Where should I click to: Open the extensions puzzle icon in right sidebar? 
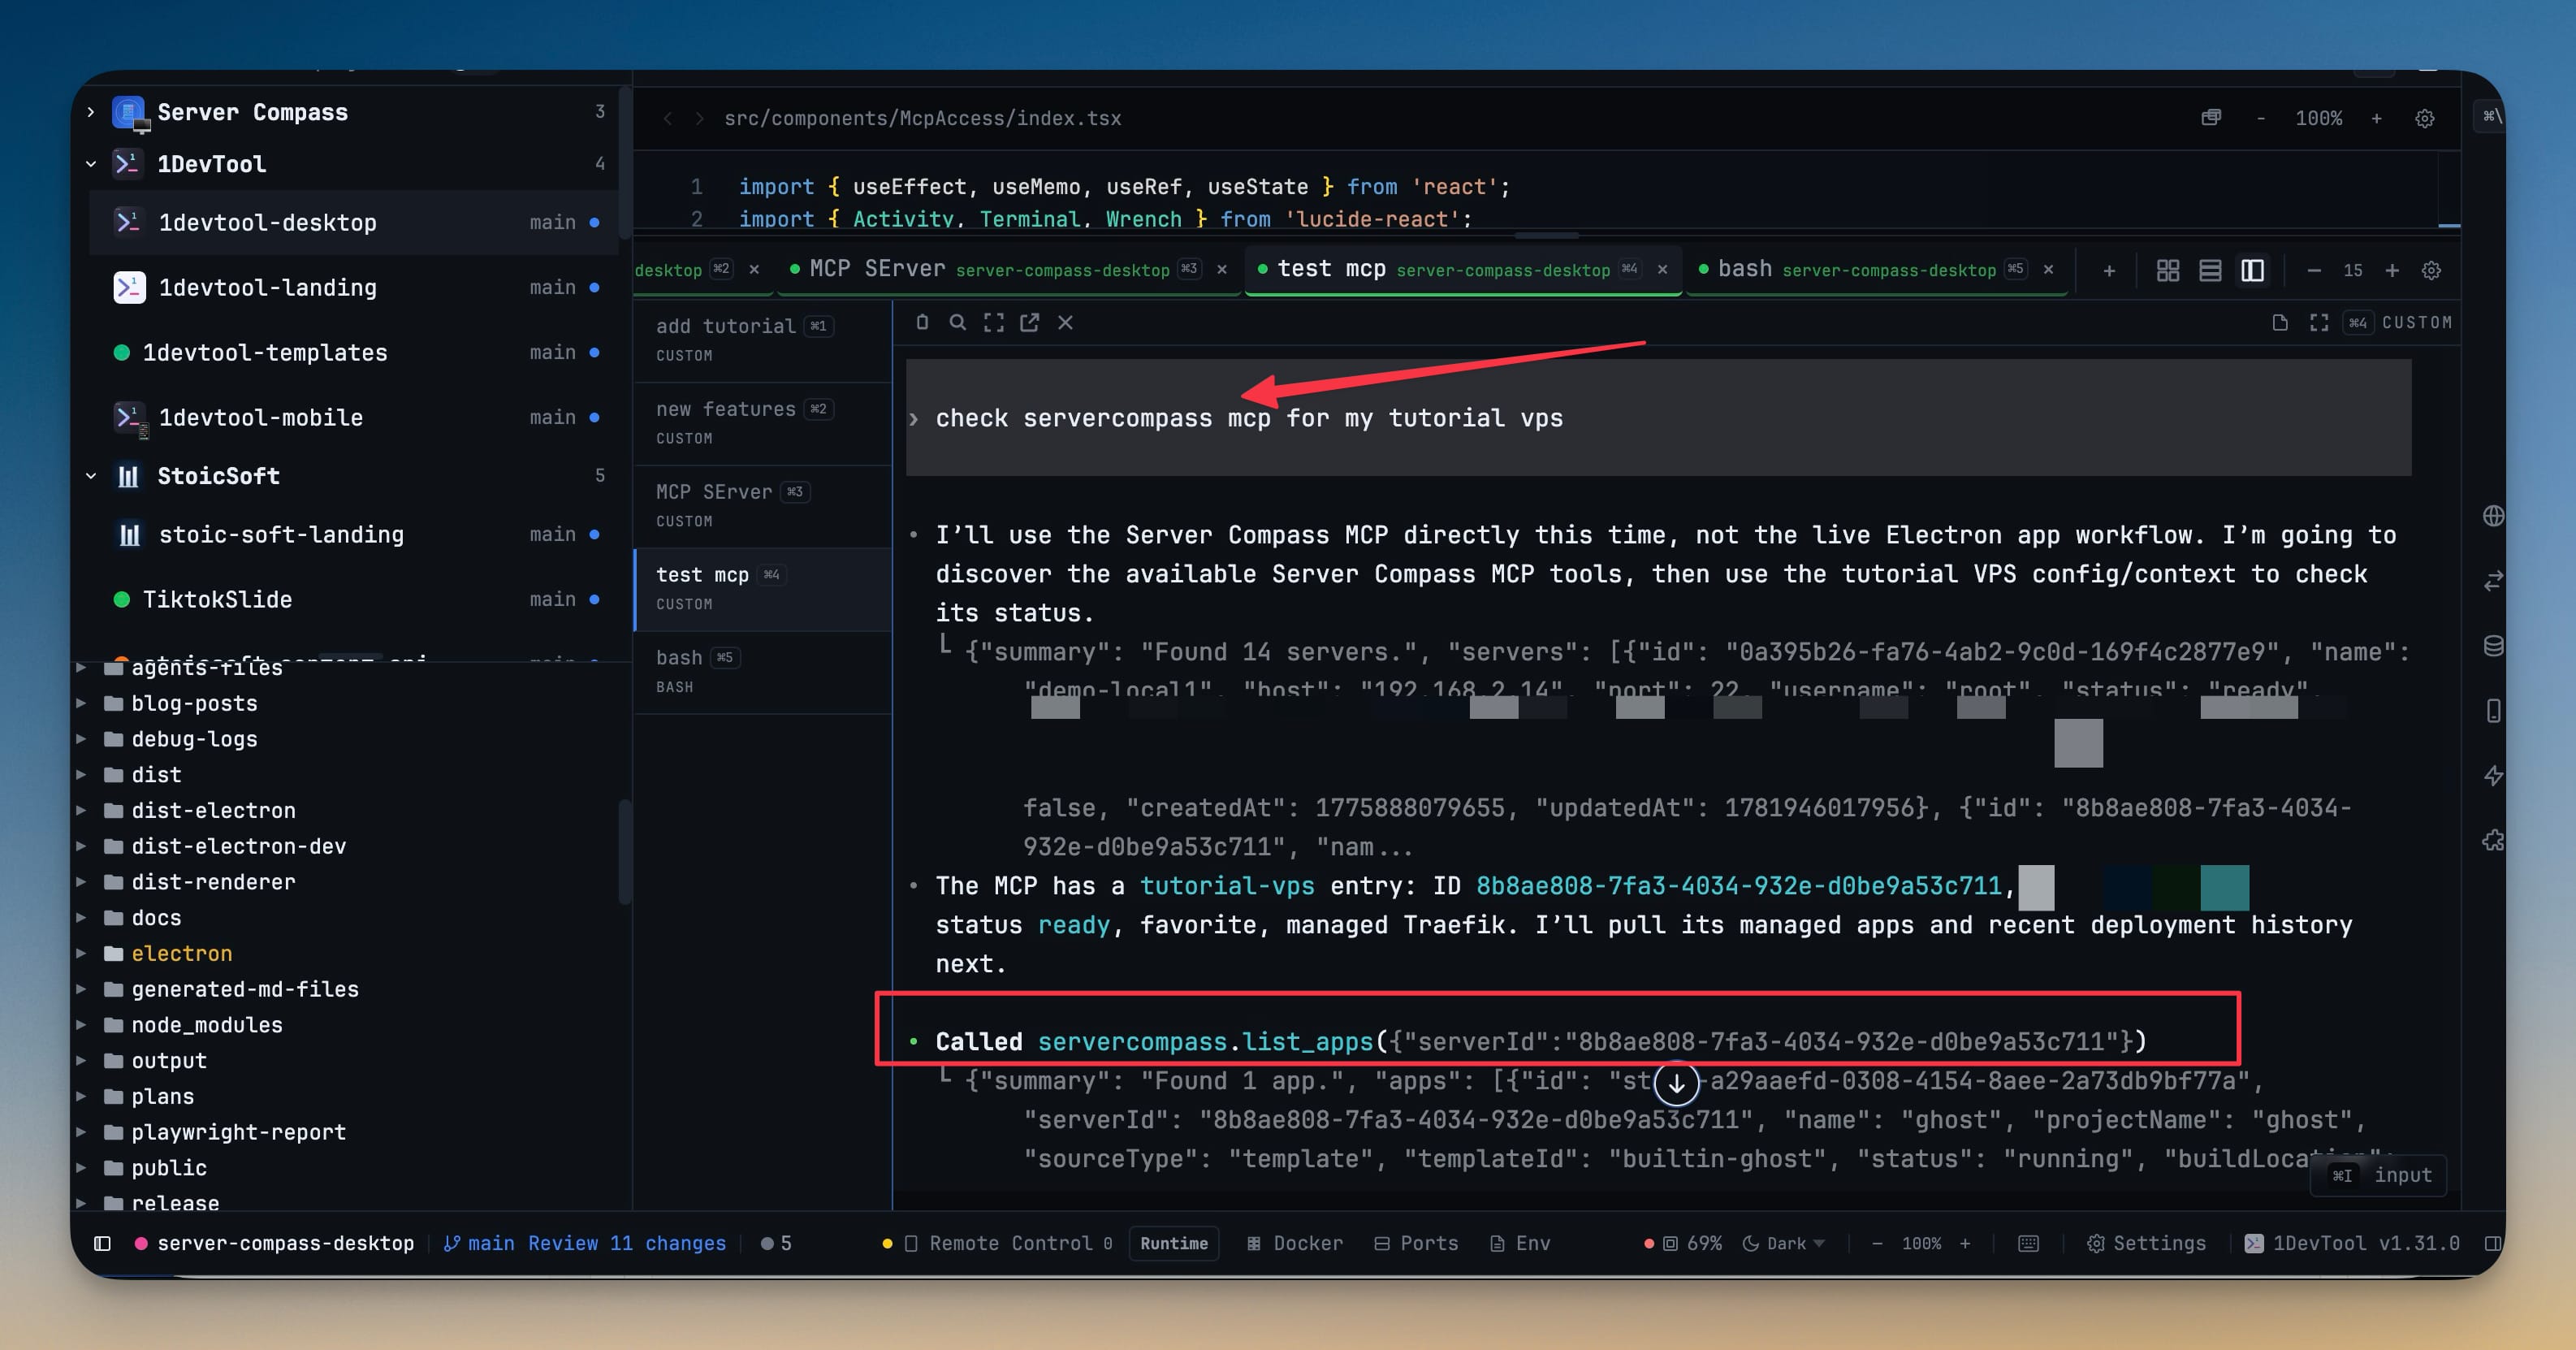2493,841
